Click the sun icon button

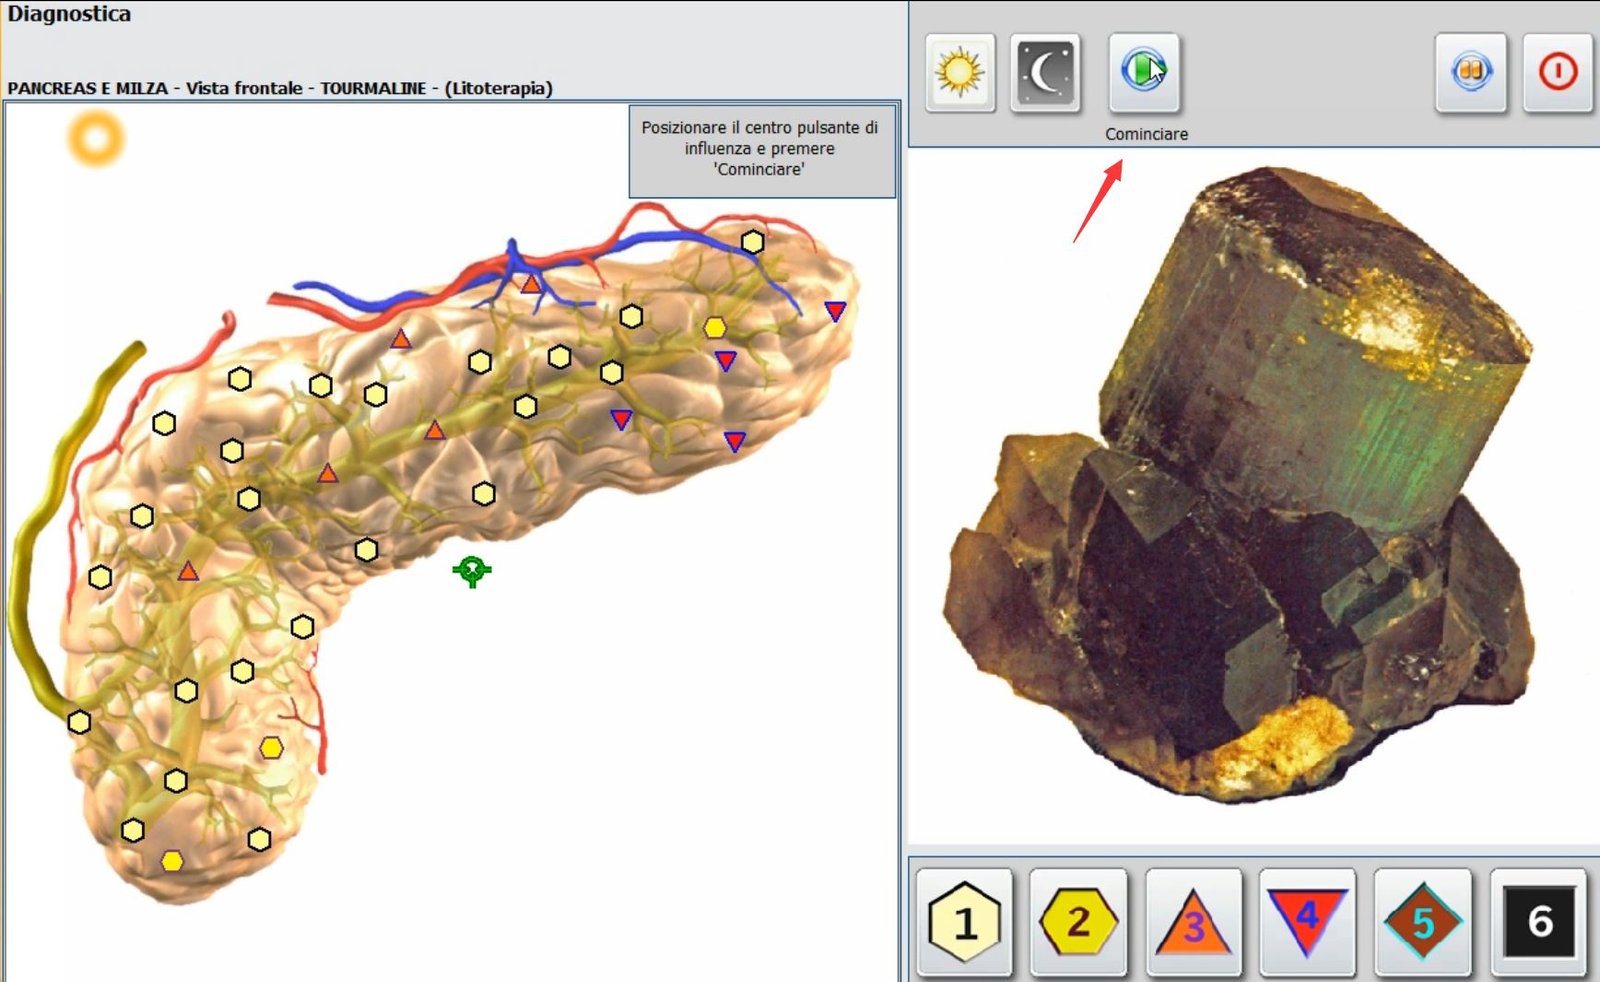click(960, 72)
